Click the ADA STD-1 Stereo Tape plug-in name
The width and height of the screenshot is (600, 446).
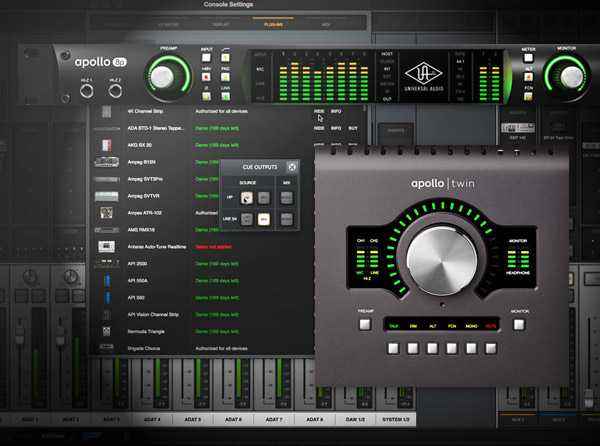click(x=155, y=128)
